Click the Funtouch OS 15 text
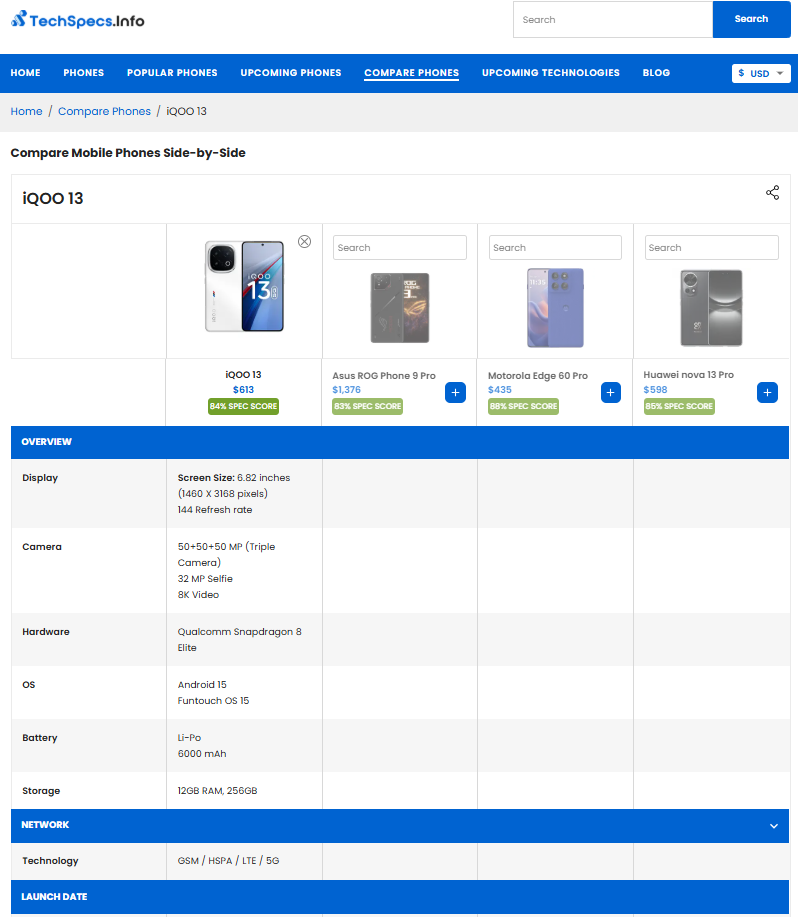This screenshot has width=798, height=917. (x=213, y=701)
